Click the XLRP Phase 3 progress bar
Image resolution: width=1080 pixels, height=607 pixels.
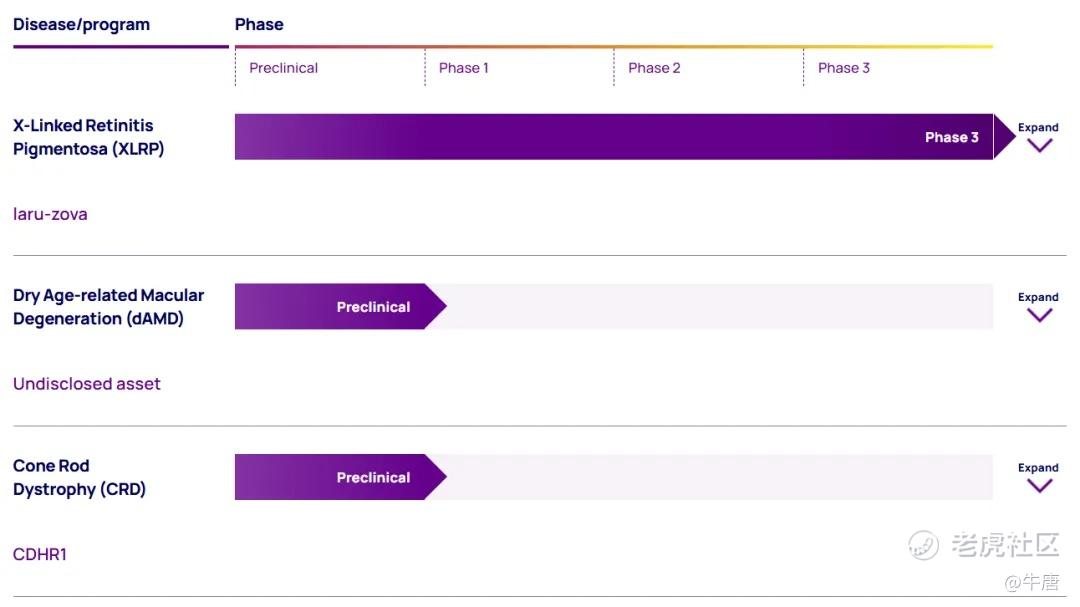(x=613, y=137)
